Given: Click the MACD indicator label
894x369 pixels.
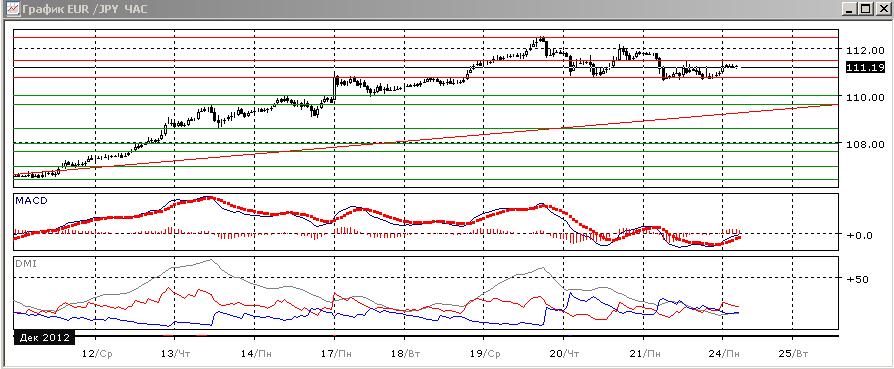Looking at the screenshot, I should [x=31, y=201].
